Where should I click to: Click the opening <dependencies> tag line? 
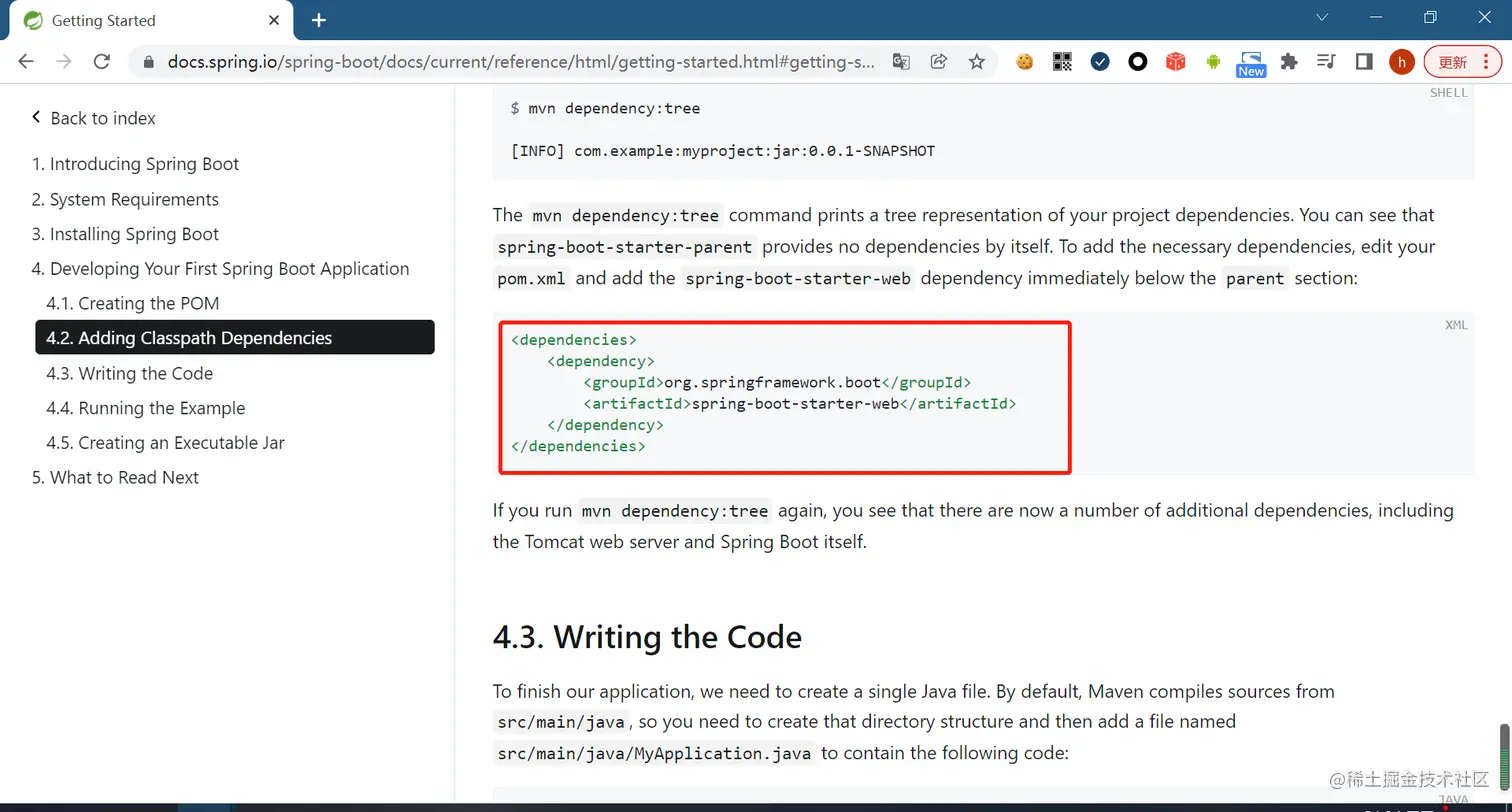tap(573, 340)
